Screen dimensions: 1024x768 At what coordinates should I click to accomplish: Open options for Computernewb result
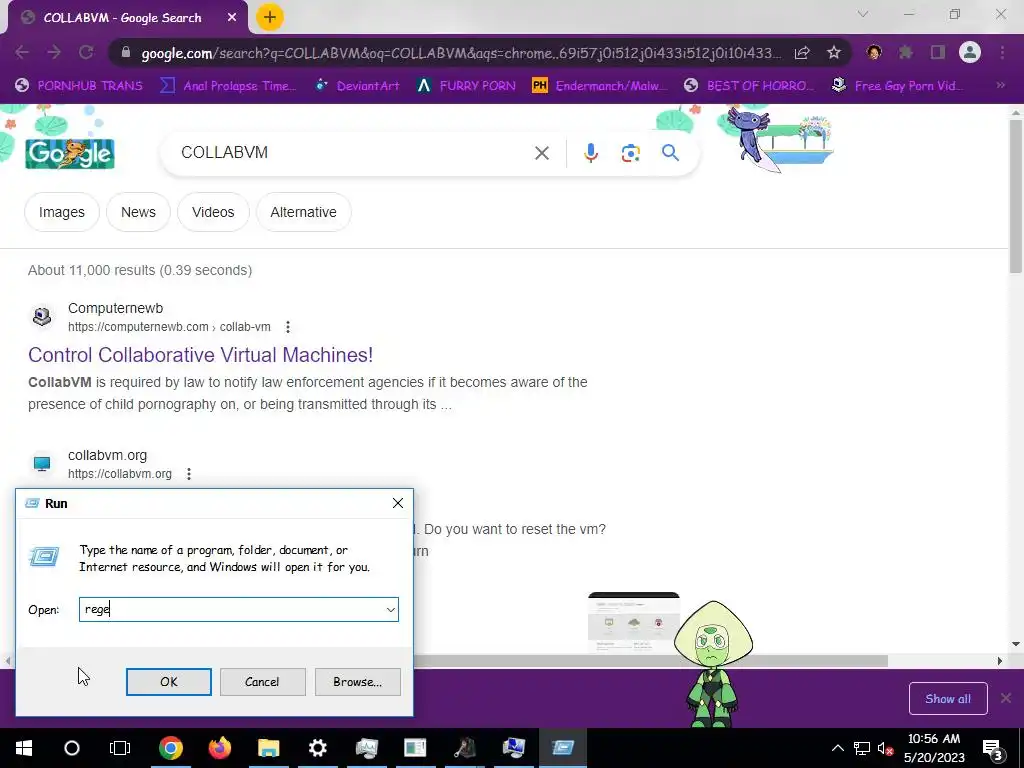tap(287, 327)
